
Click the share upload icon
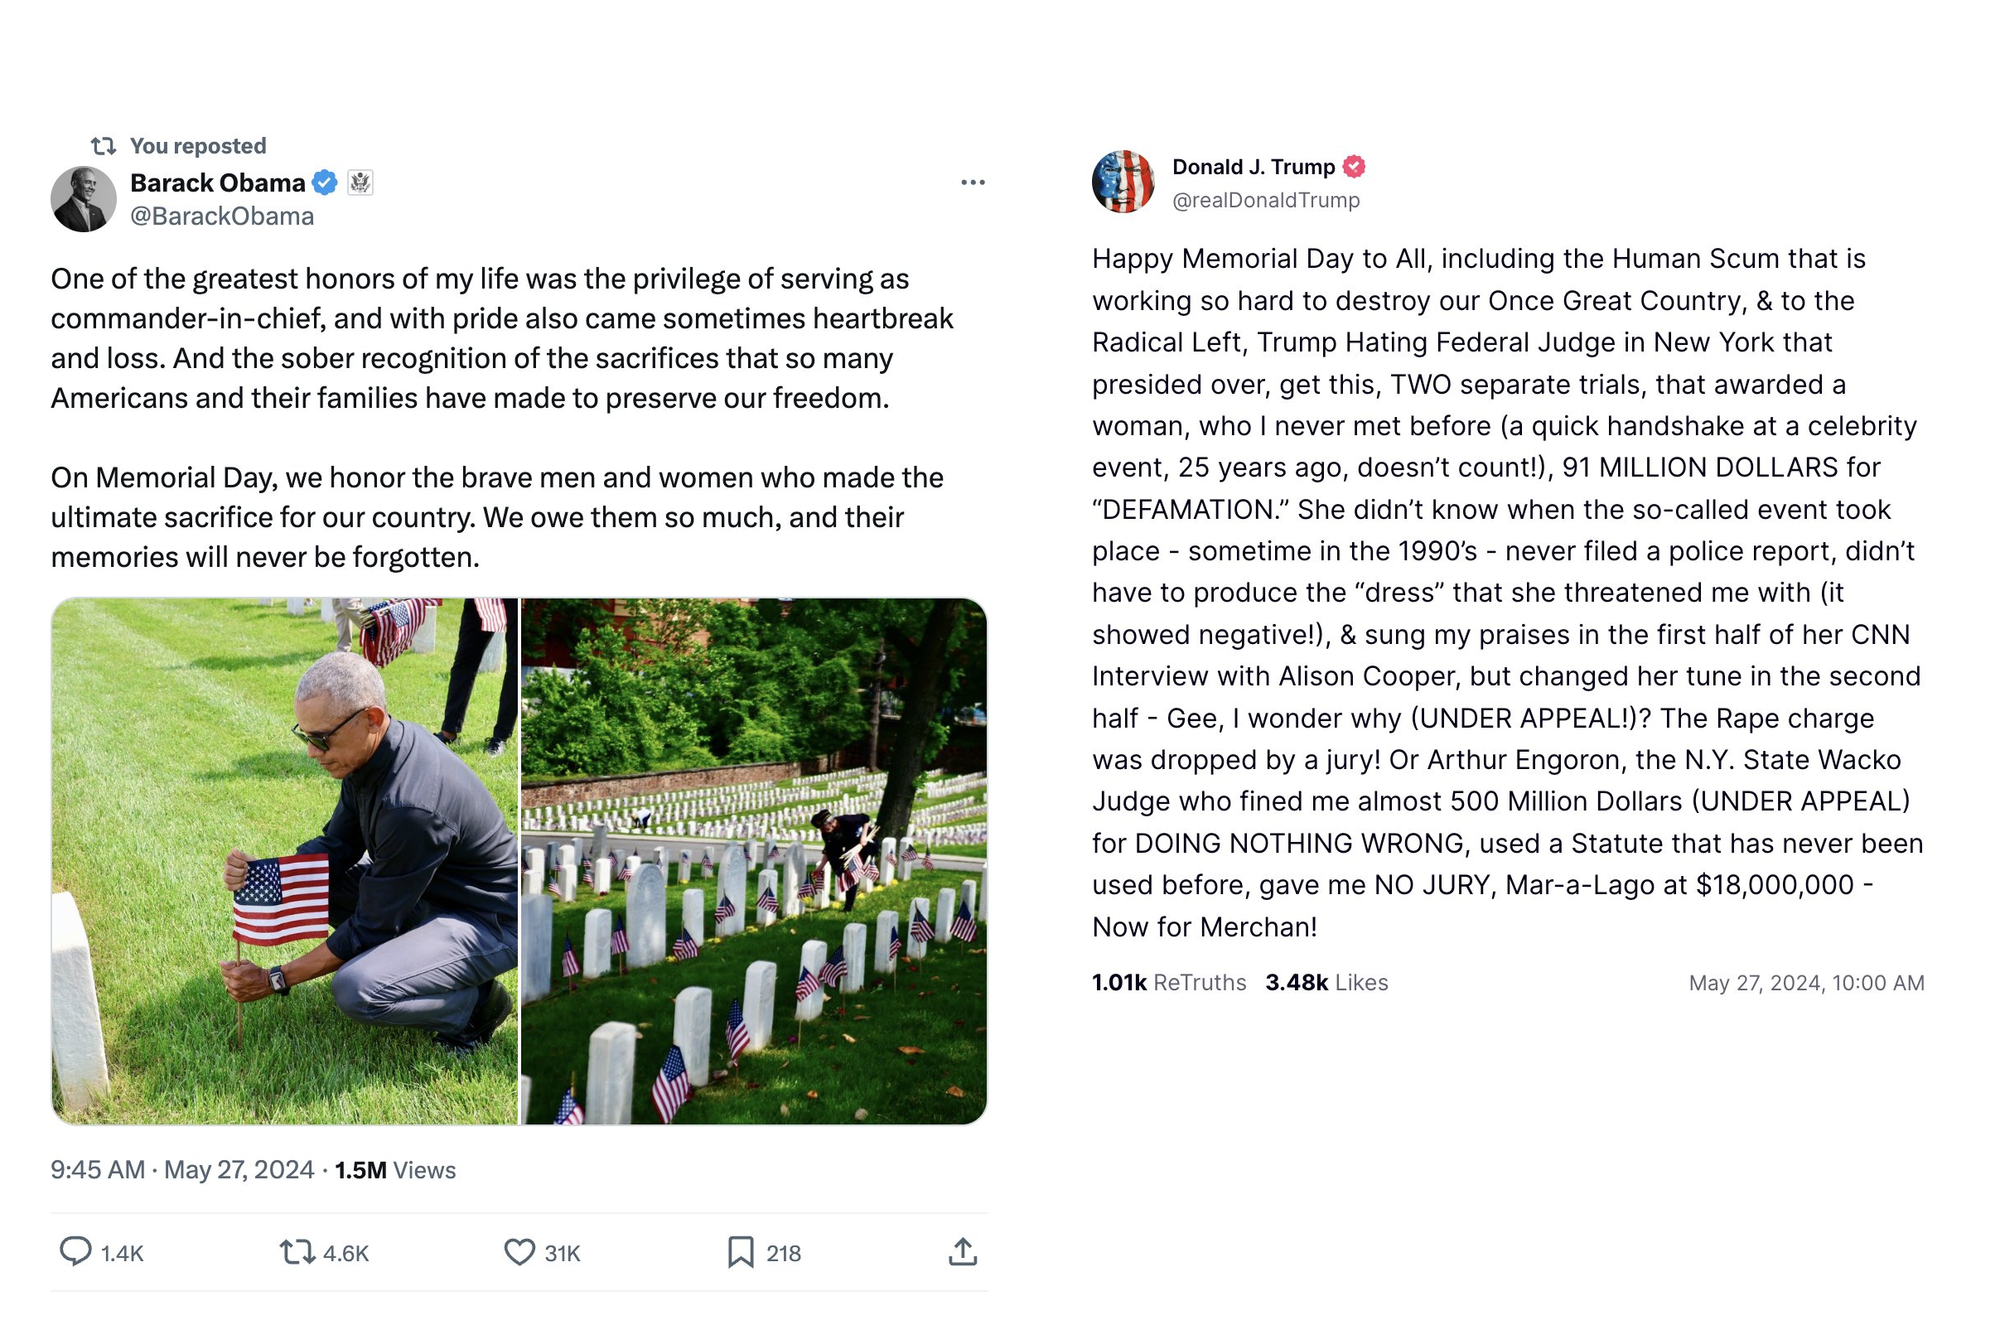pyautogui.click(x=962, y=1252)
